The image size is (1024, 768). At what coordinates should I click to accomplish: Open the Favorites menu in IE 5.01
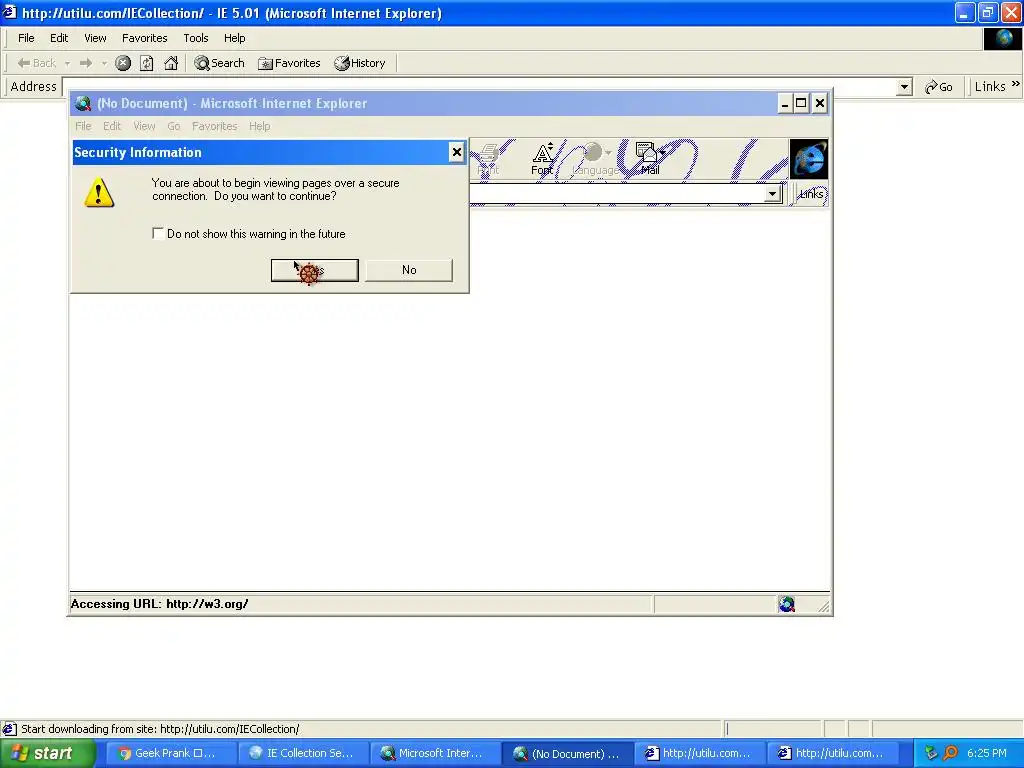pyautogui.click(x=144, y=38)
